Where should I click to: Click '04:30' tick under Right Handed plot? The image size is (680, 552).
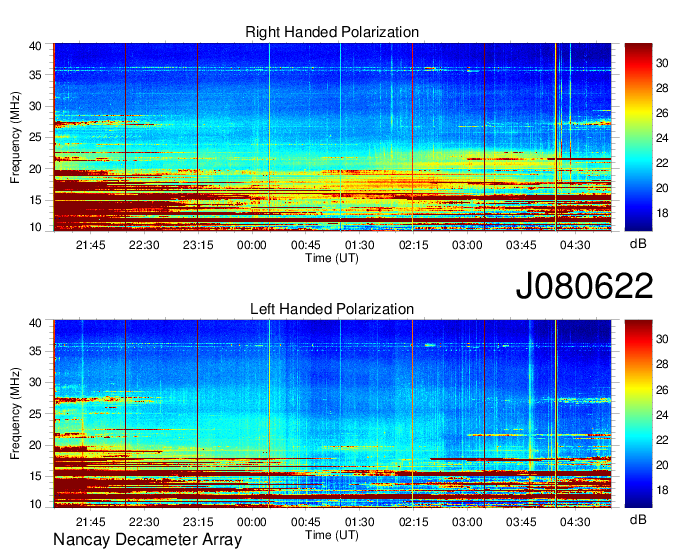pos(575,245)
